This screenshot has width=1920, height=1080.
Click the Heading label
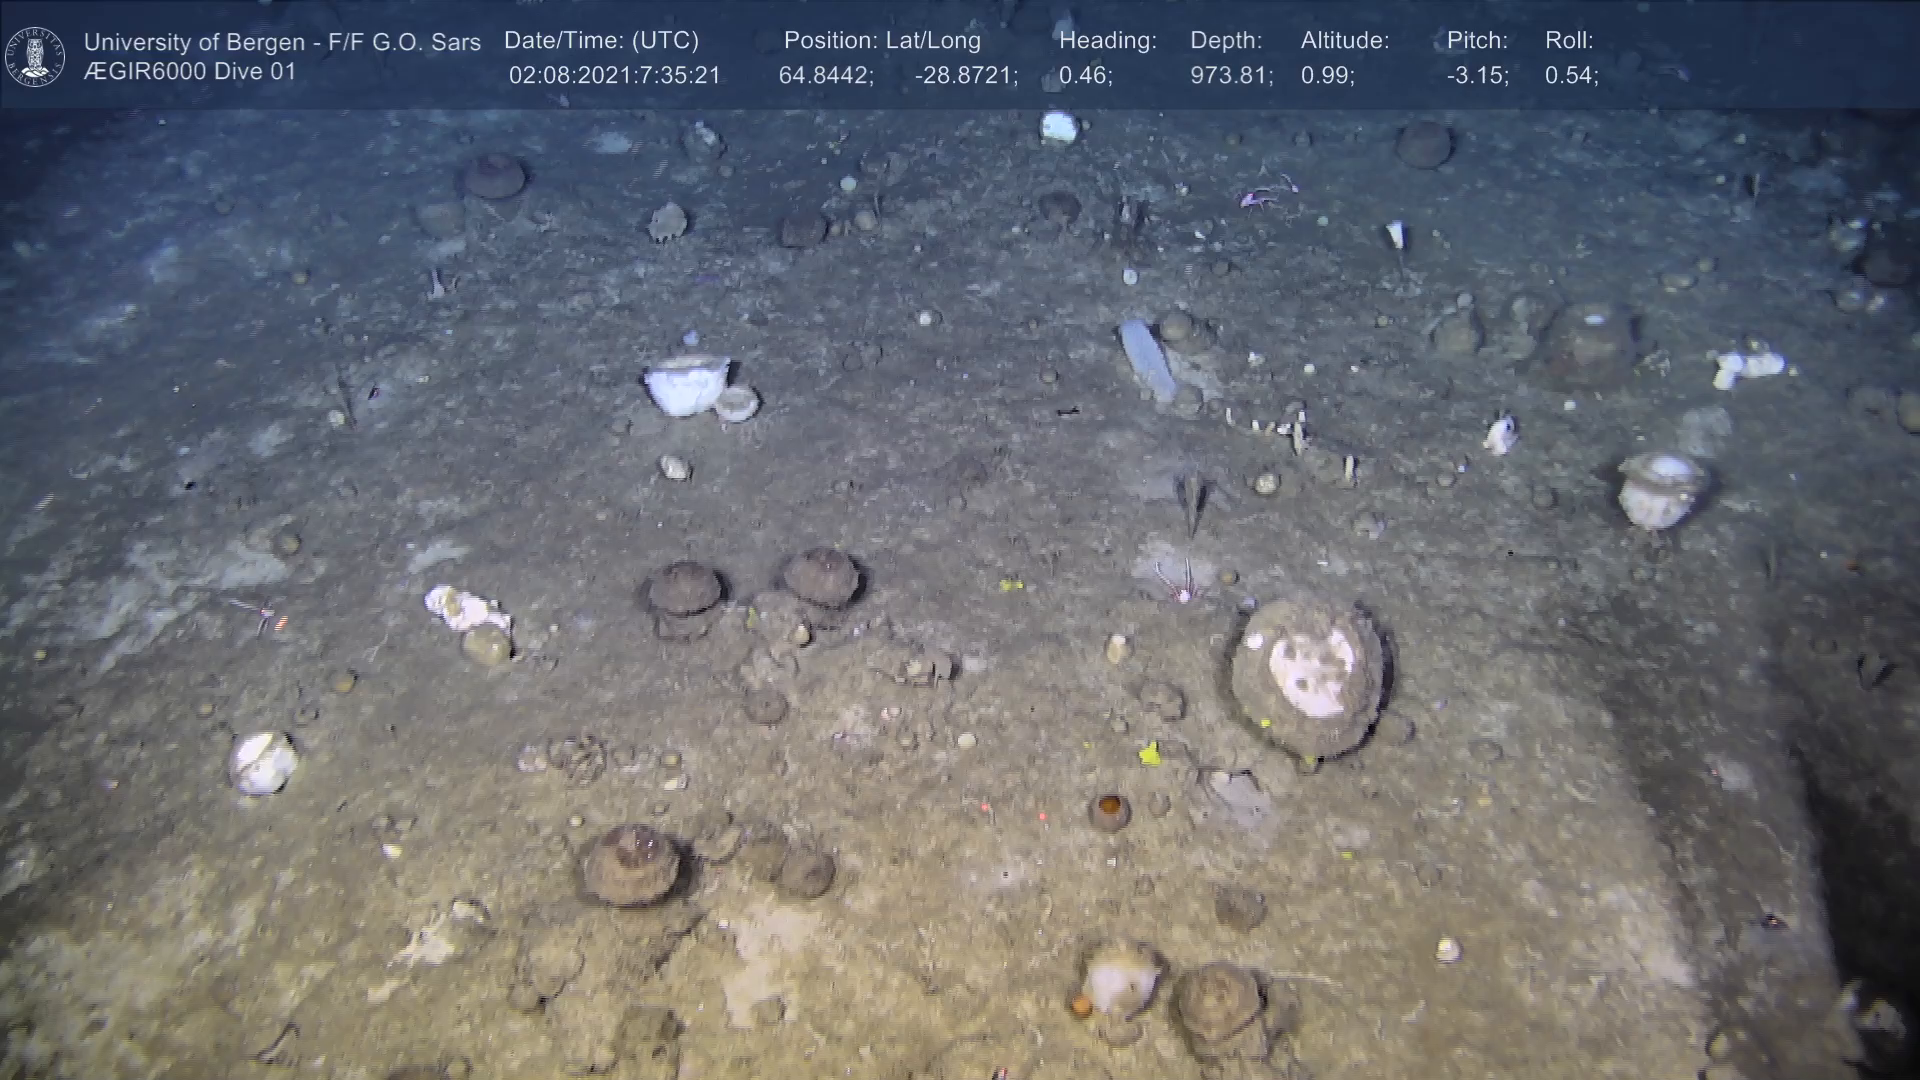coord(1107,40)
